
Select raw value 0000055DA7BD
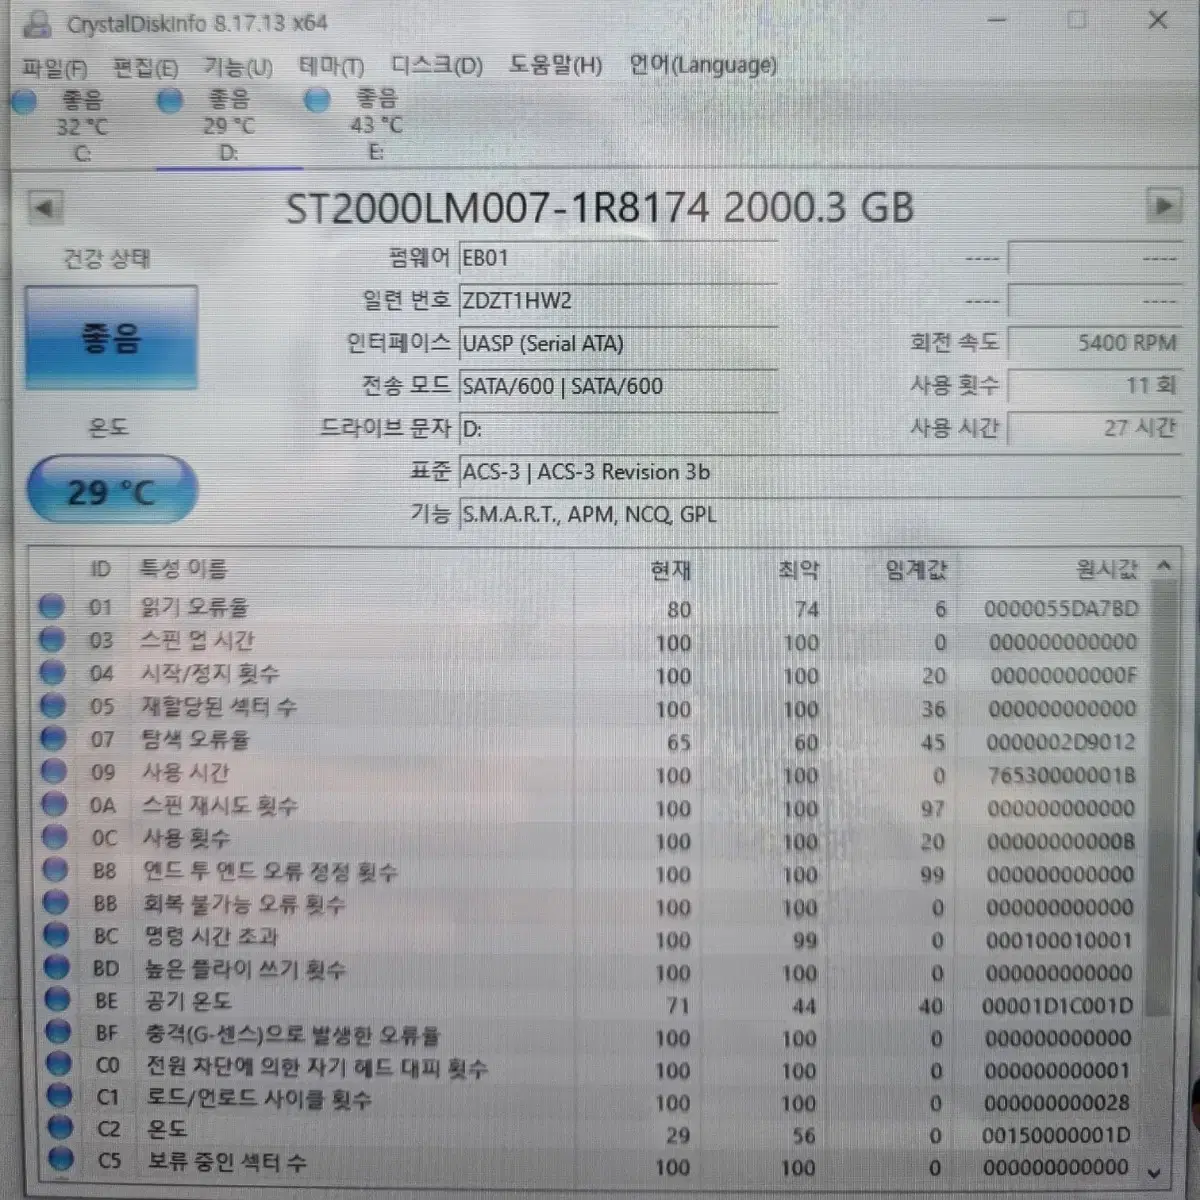click(x=1061, y=609)
